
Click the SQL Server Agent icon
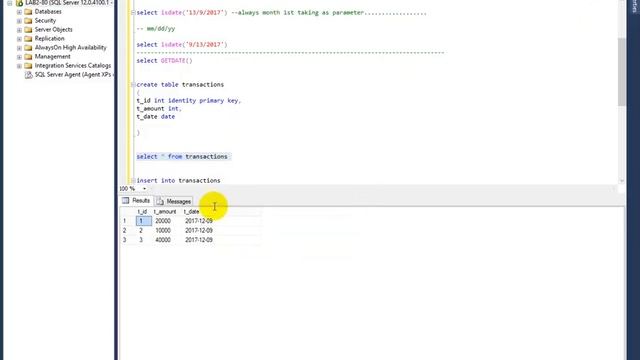(28, 75)
